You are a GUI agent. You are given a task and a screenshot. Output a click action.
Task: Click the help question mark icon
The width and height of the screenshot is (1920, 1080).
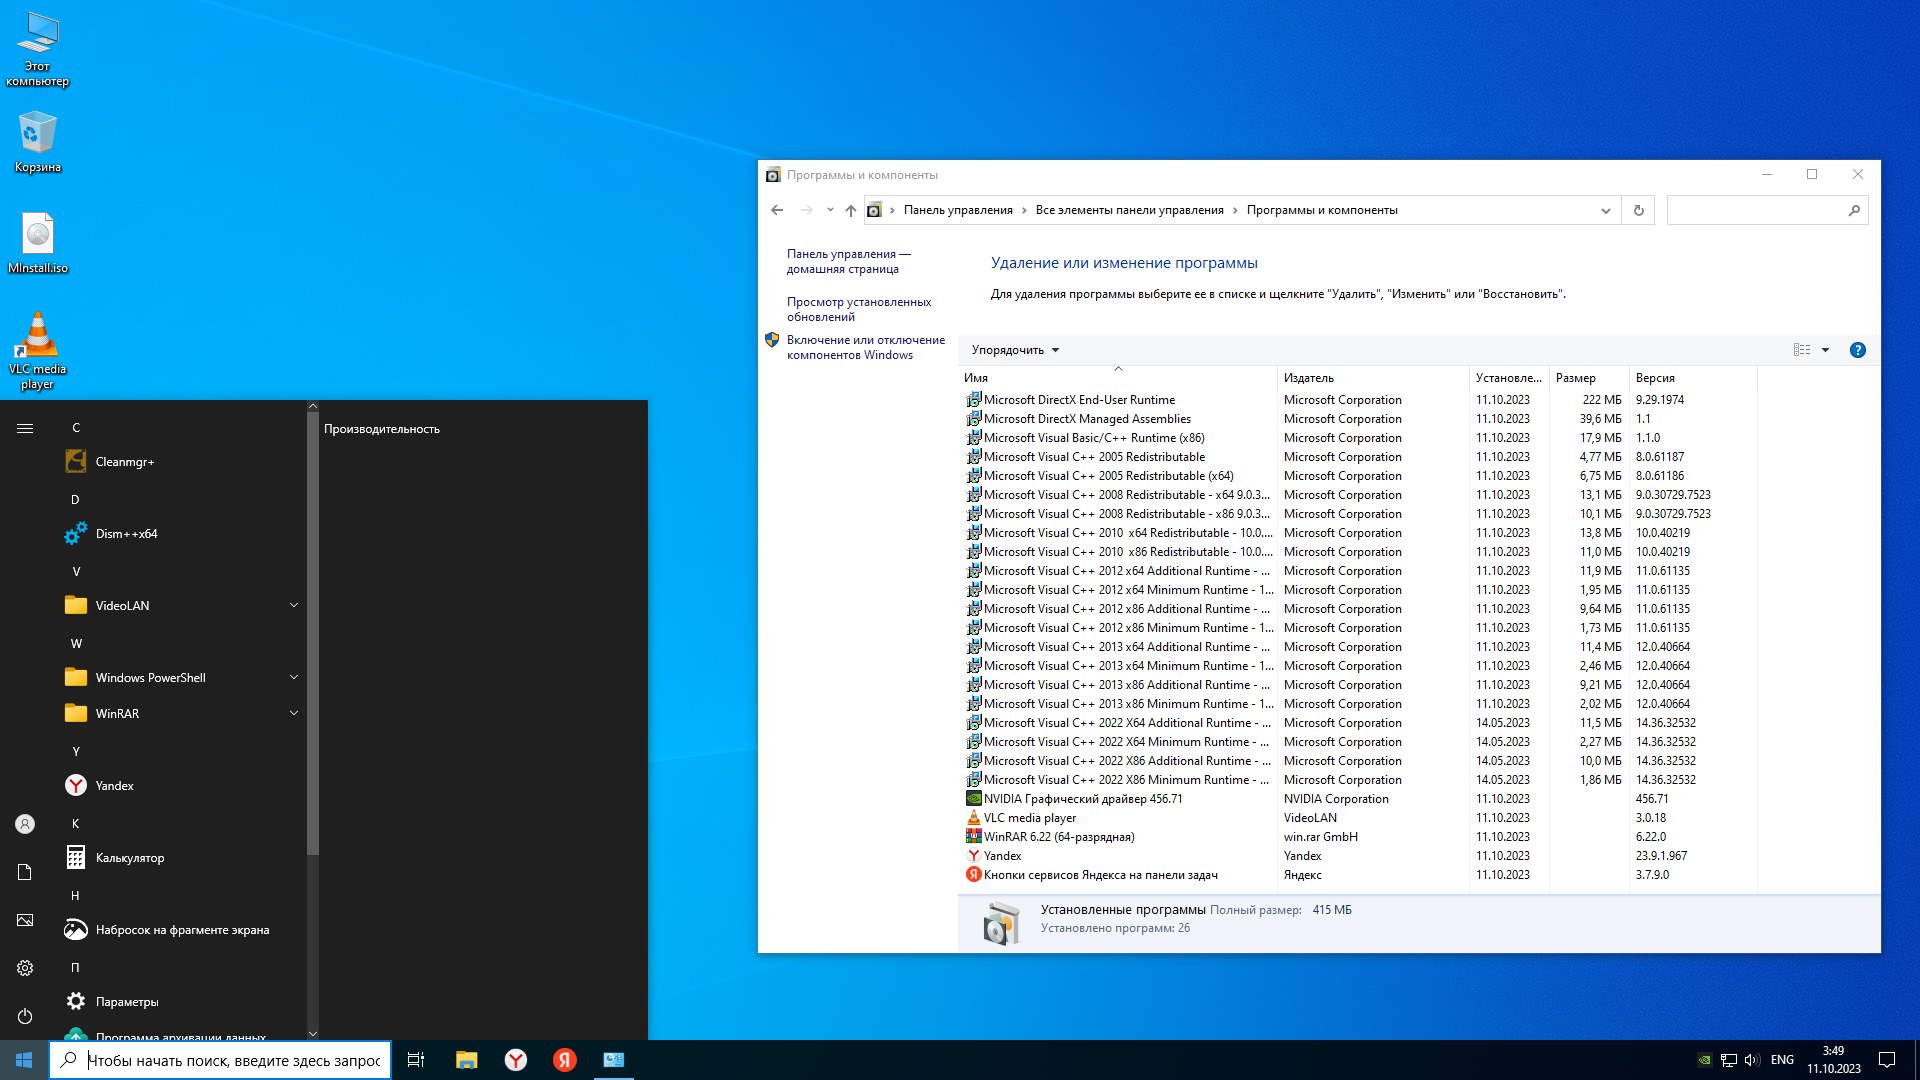click(x=1857, y=350)
